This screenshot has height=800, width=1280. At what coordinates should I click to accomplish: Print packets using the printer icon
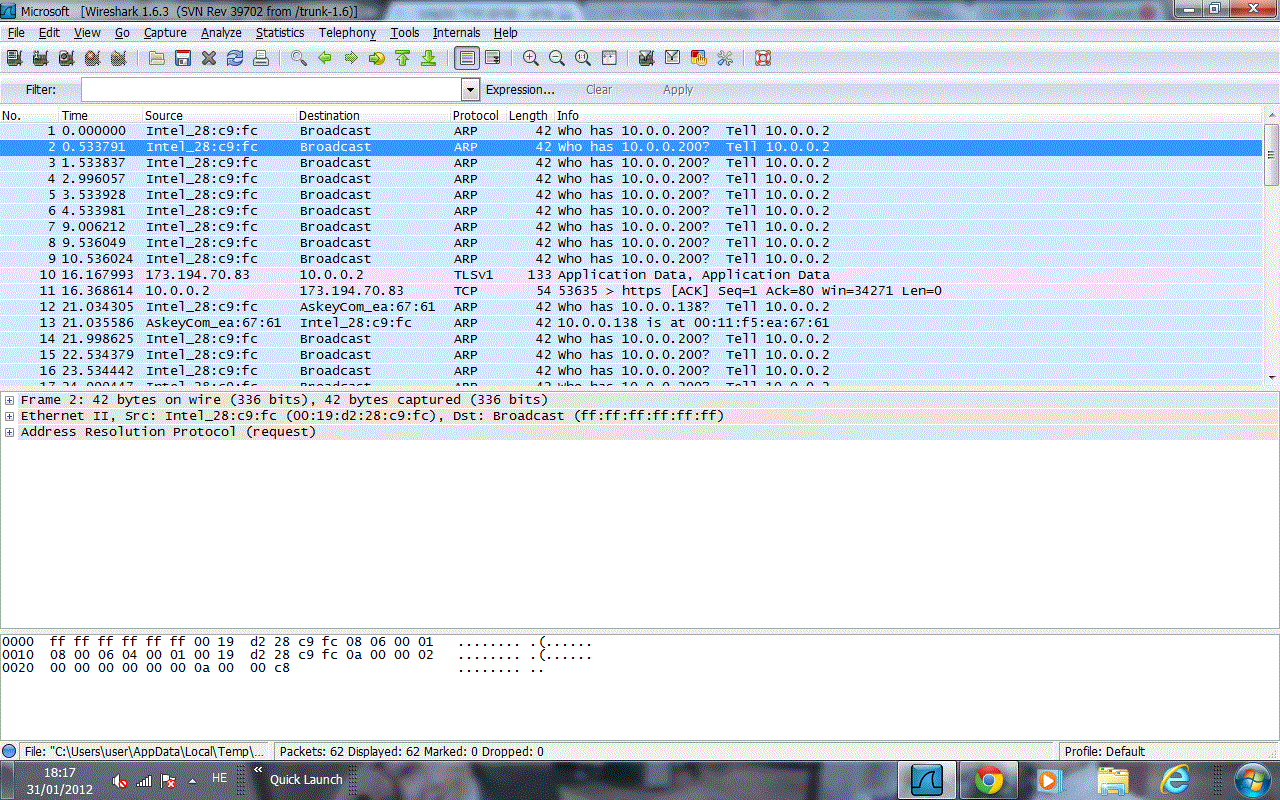(x=261, y=58)
